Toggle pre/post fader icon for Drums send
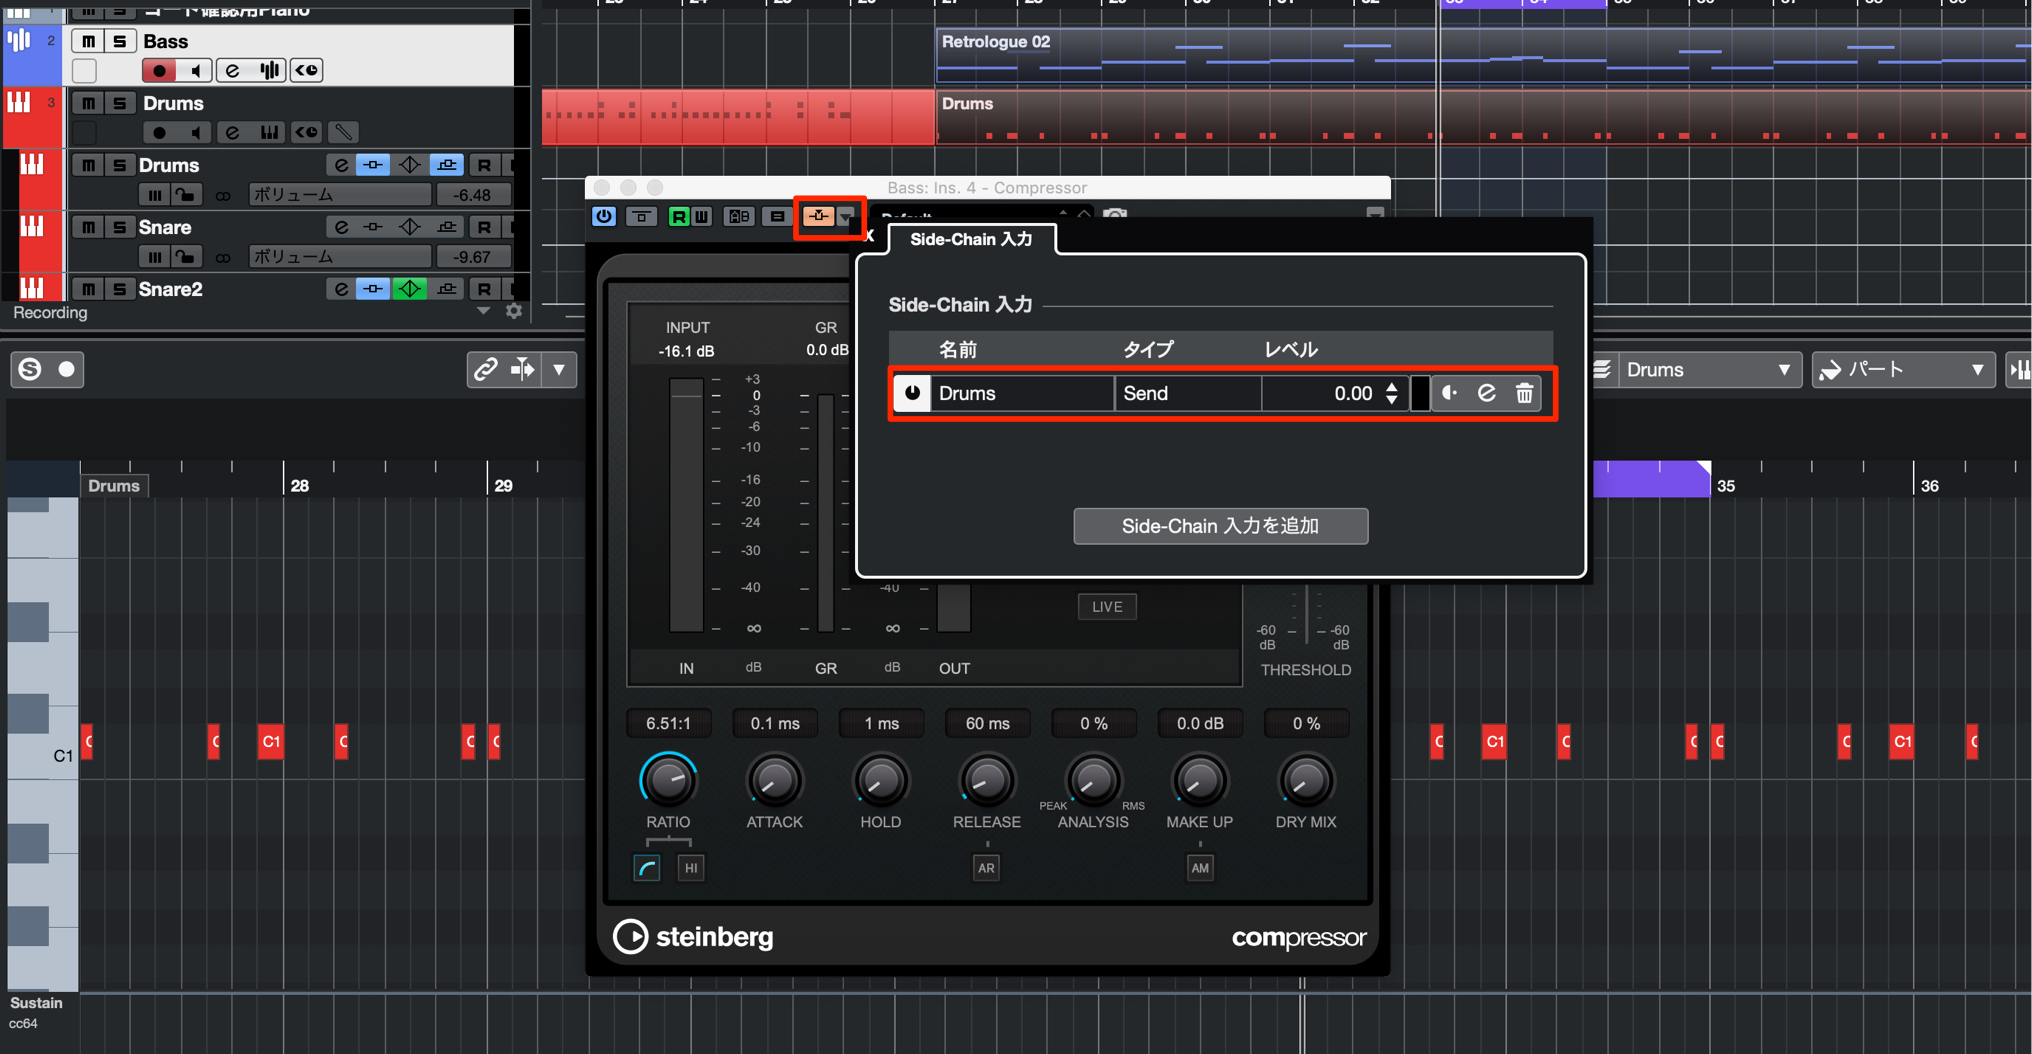The image size is (2032, 1054). tap(1450, 393)
